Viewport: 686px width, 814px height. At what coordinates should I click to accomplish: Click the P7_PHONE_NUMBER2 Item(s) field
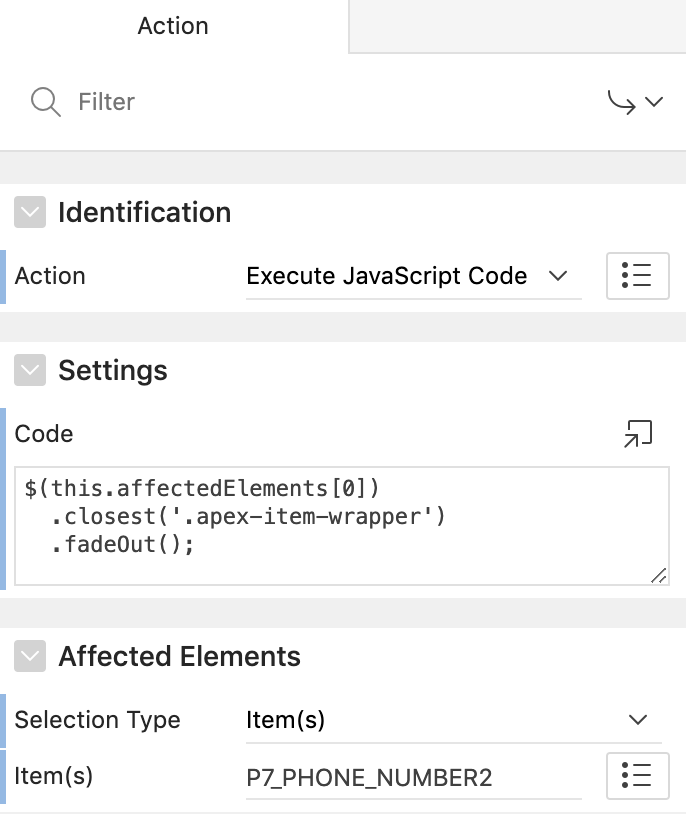412,777
